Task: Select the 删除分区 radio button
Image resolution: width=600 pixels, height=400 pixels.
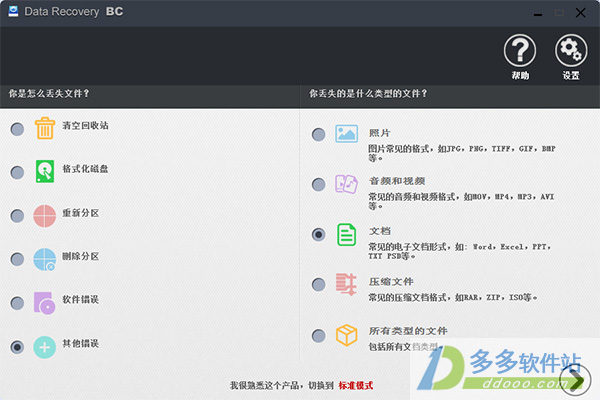Action: tap(17, 260)
